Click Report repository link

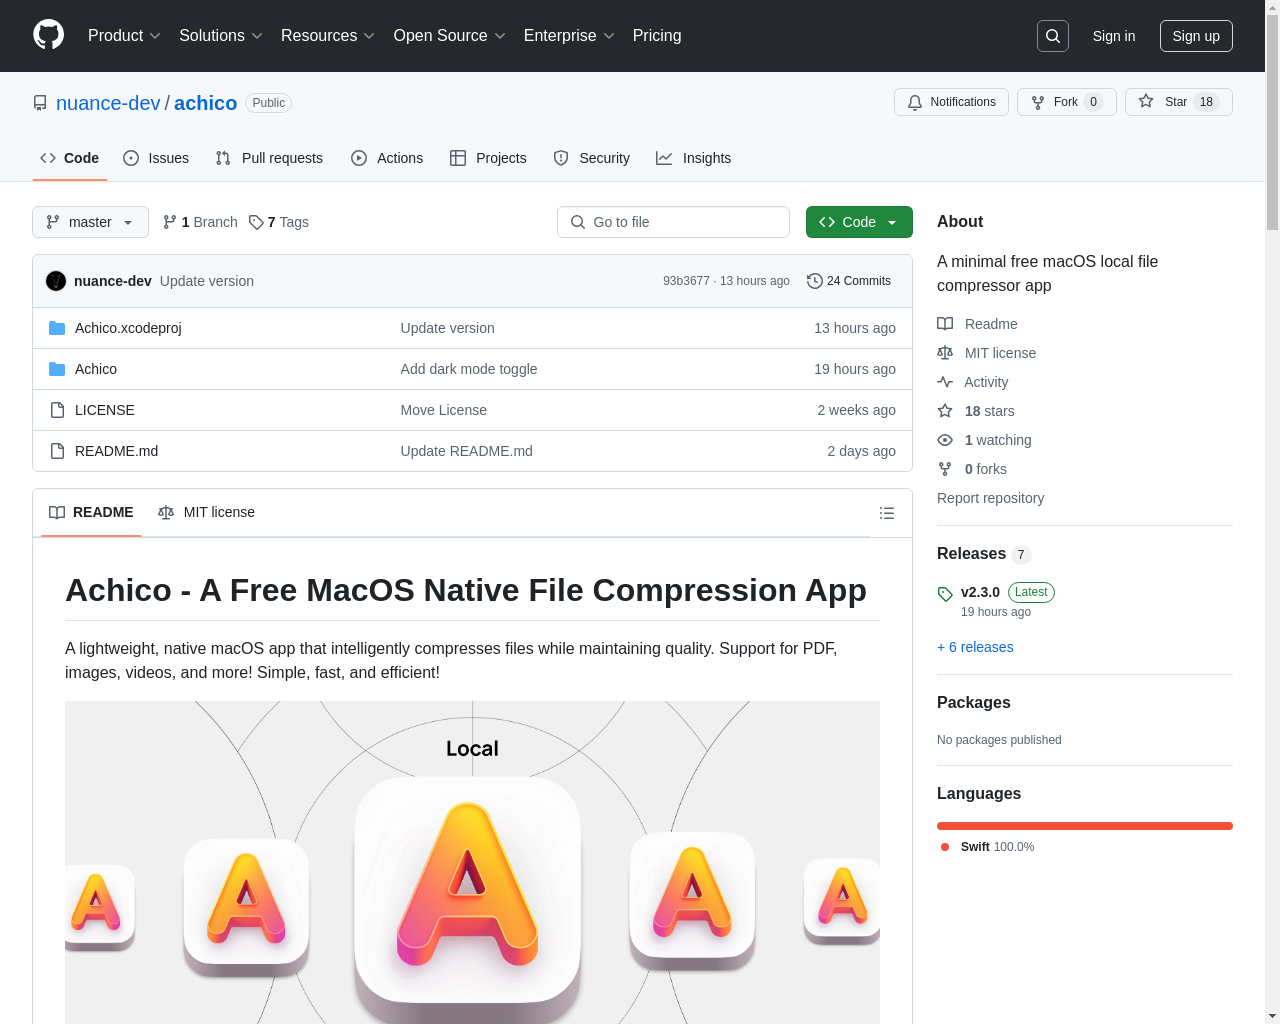(990, 498)
